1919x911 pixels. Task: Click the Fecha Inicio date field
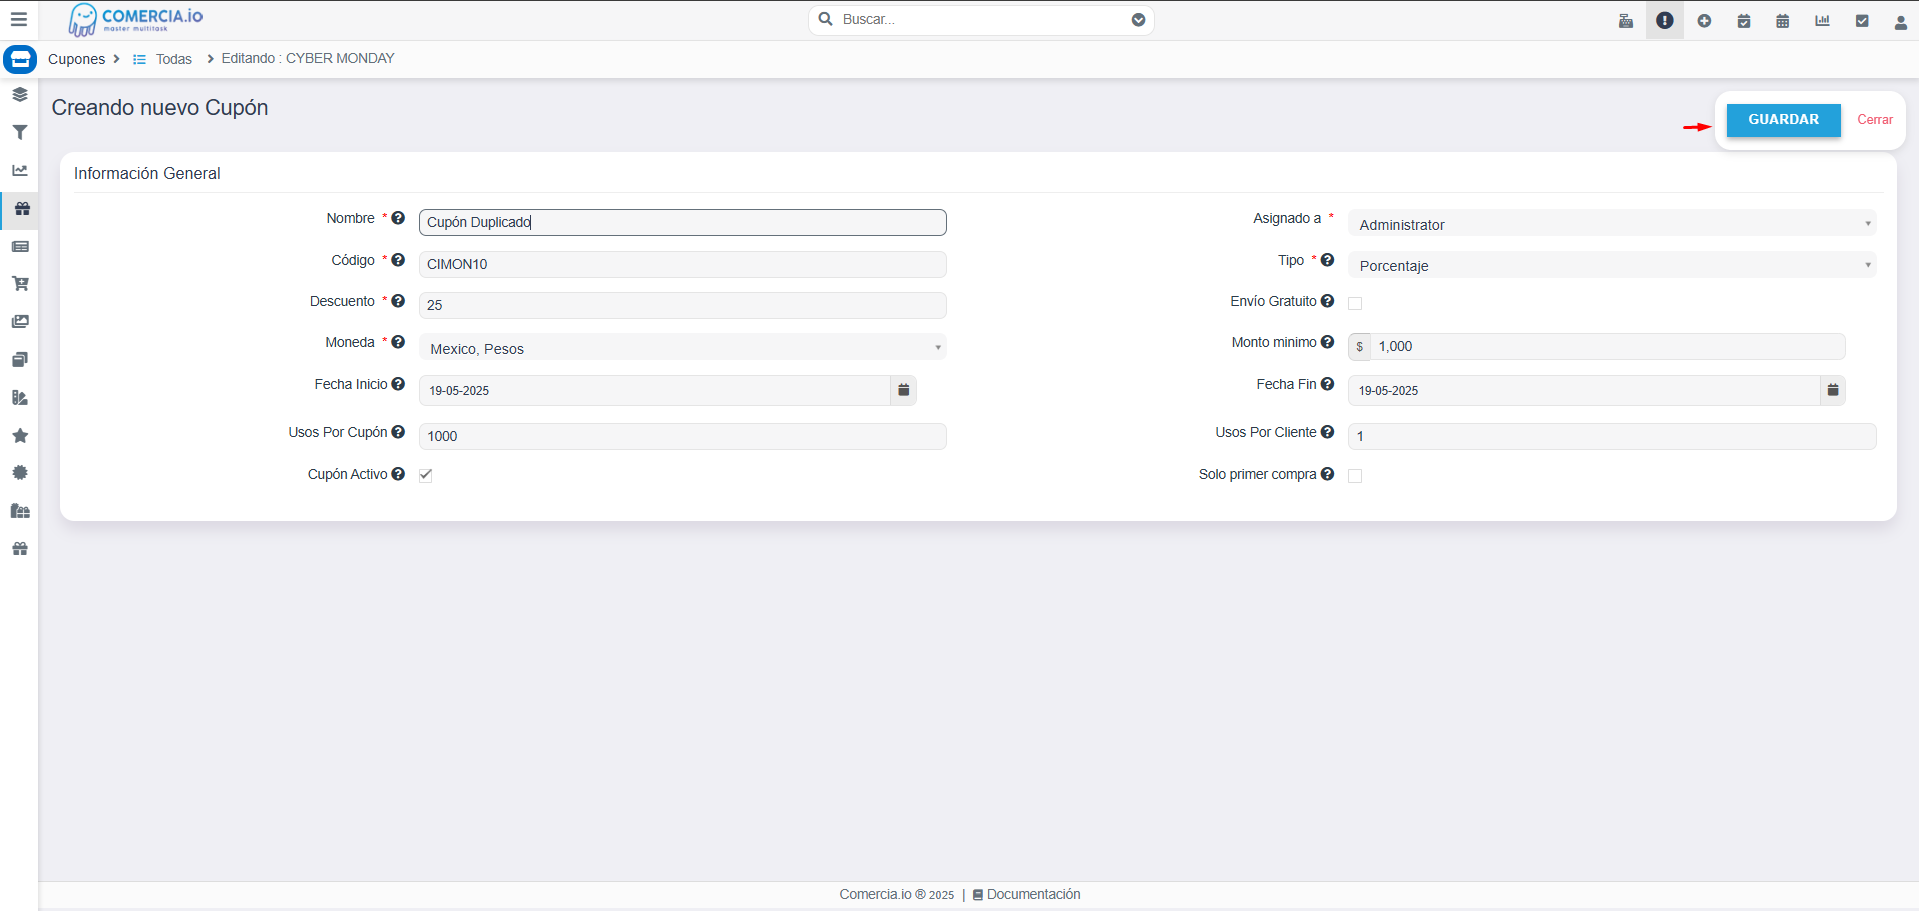coord(654,390)
